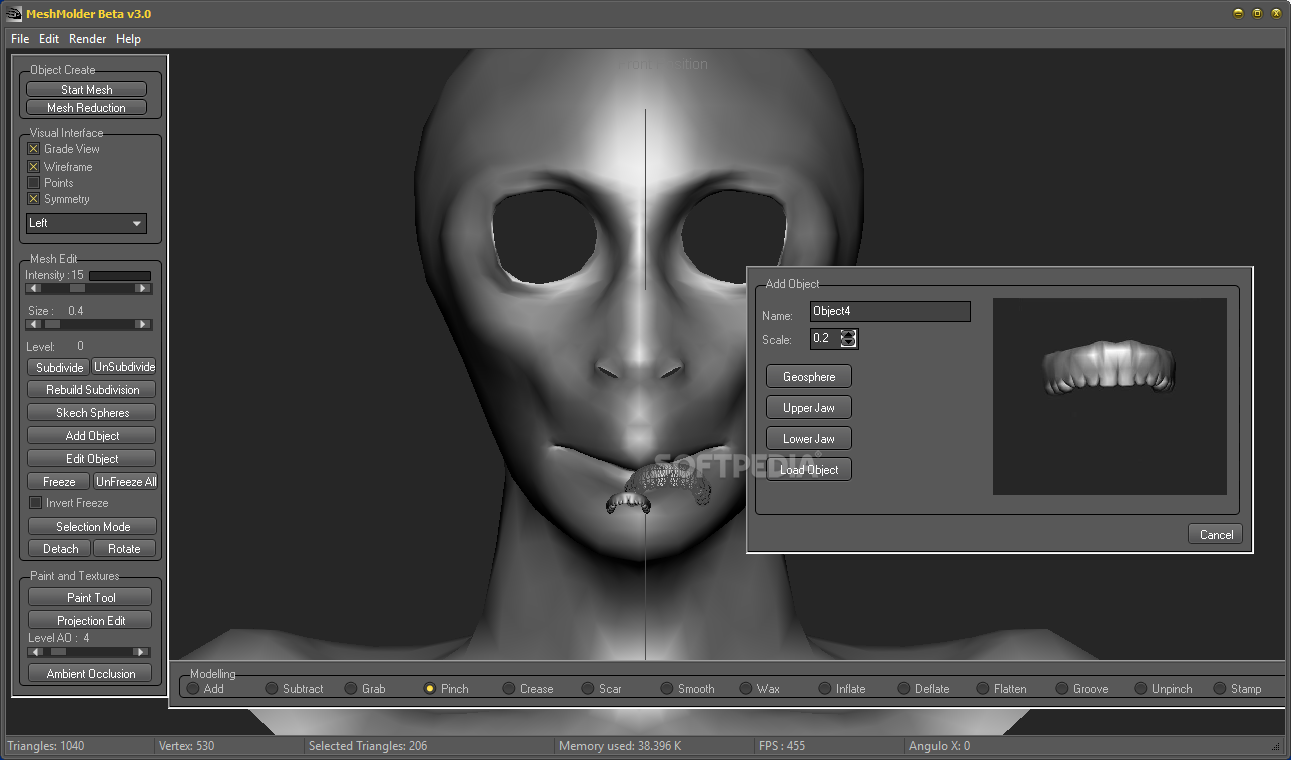This screenshot has width=1291, height=760.
Task: Switch to Crease modelling mode
Action: pos(509,688)
